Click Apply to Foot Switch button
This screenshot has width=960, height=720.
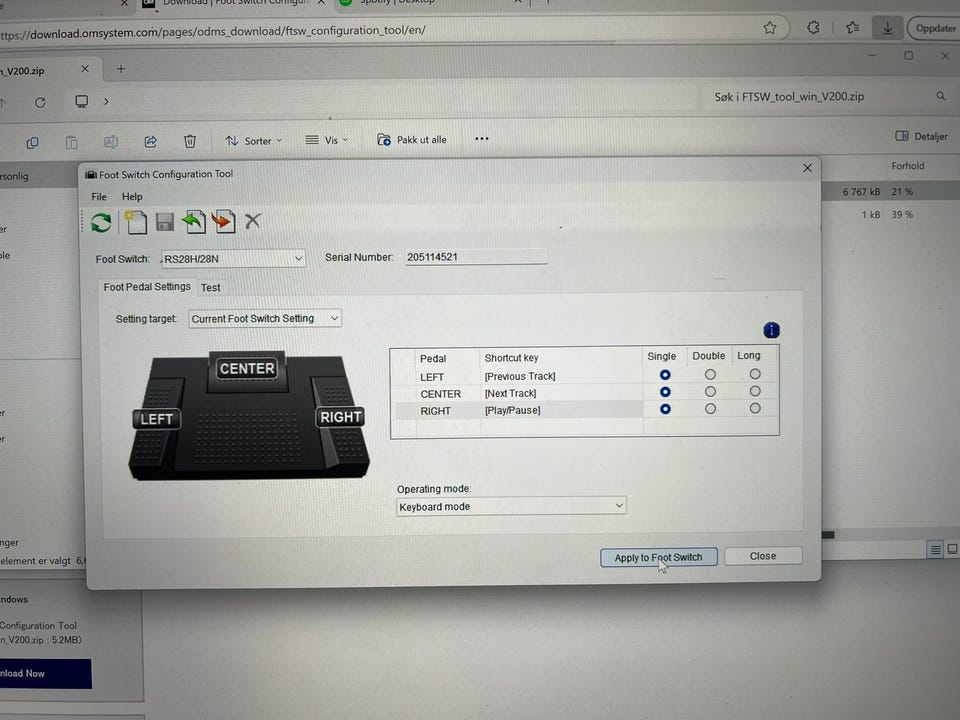(x=658, y=557)
